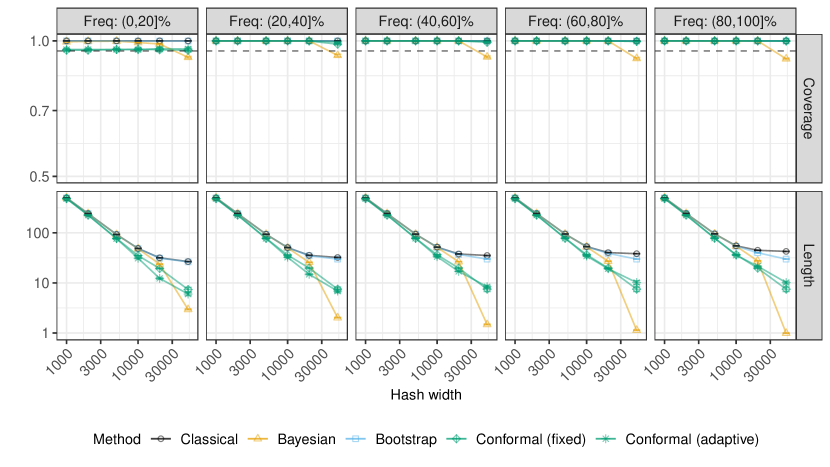The image size is (830, 467).
Task: Click the Classical circle marker in legend
Action: [157, 439]
